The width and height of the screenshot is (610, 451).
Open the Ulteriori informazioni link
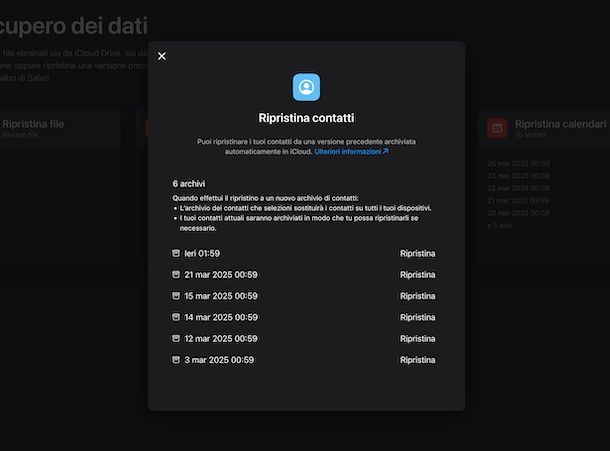[351, 151]
